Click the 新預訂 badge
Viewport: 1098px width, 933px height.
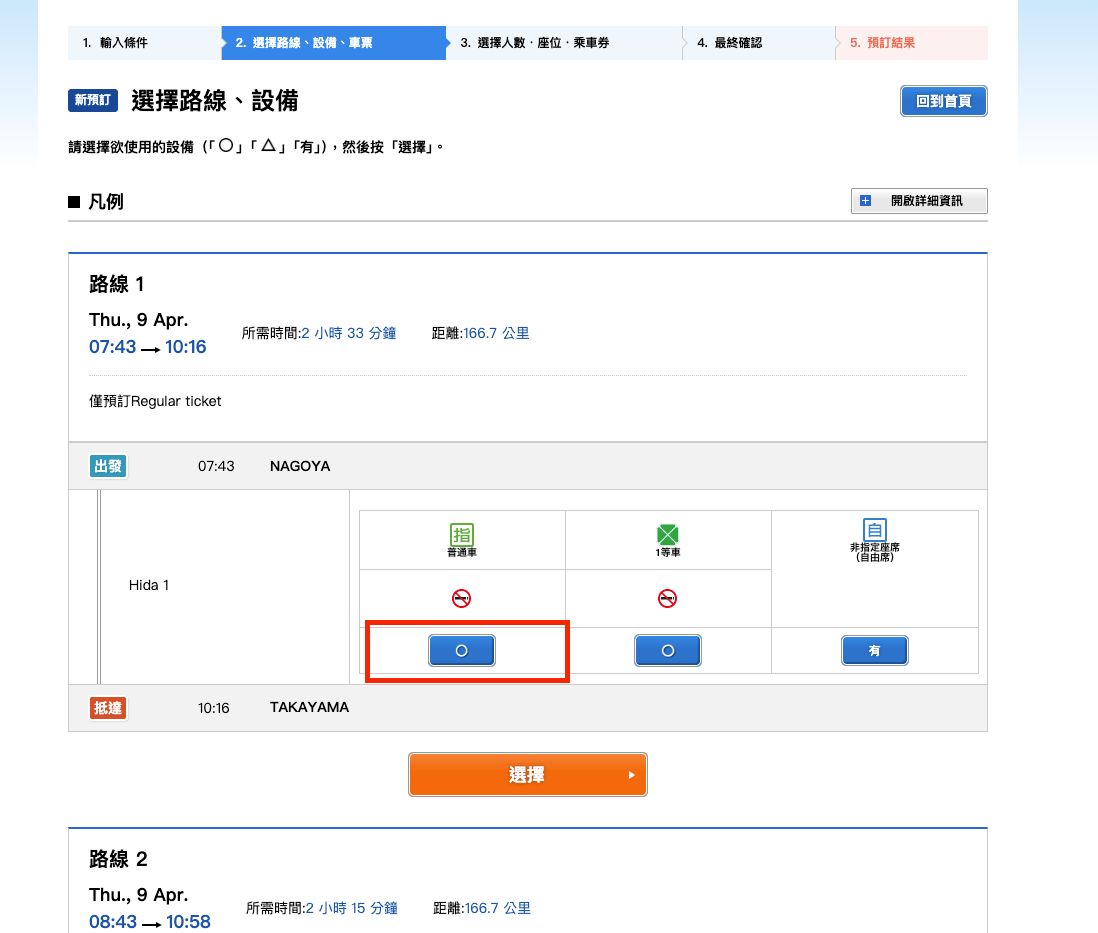click(92, 100)
